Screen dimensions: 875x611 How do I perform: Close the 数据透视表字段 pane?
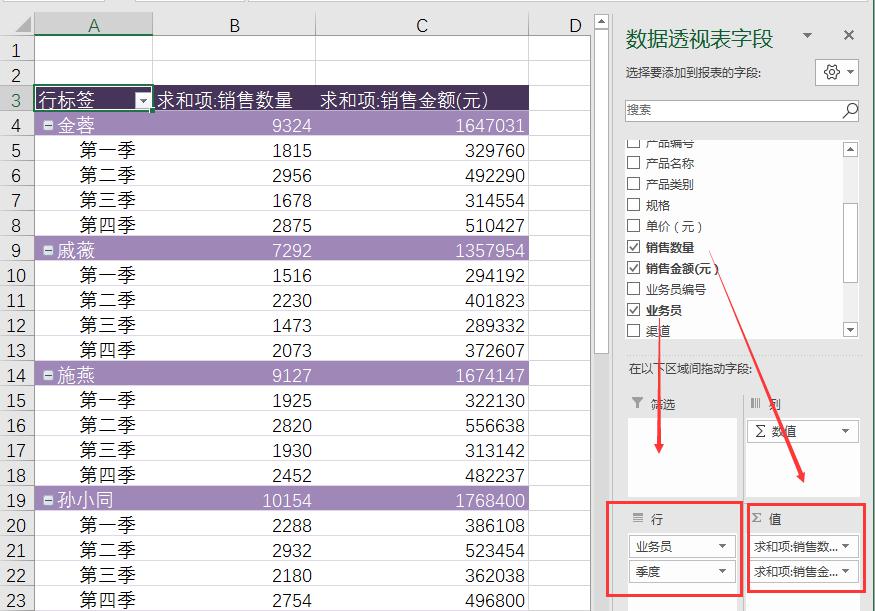point(849,35)
